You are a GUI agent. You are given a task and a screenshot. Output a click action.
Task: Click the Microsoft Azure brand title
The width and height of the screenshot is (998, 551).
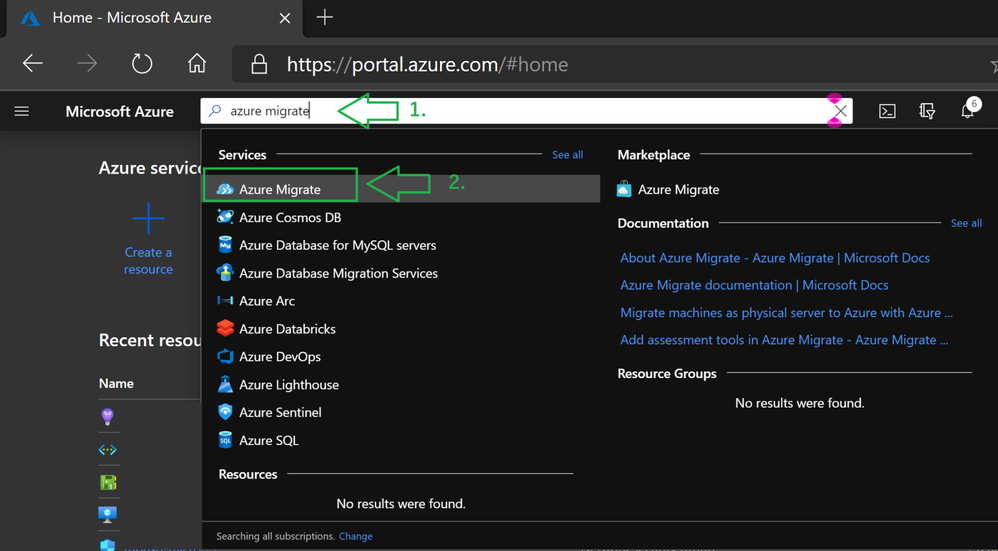(x=120, y=111)
